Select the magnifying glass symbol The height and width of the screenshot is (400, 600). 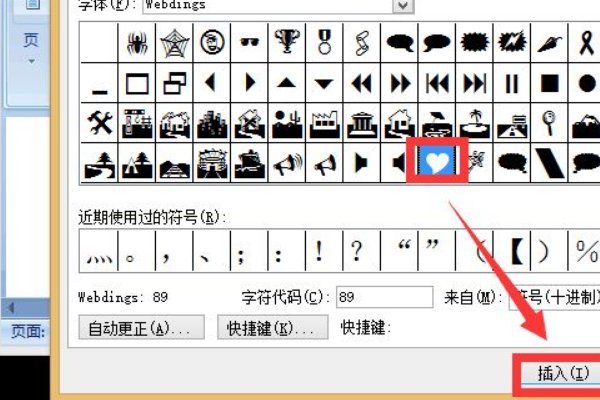[549, 123]
